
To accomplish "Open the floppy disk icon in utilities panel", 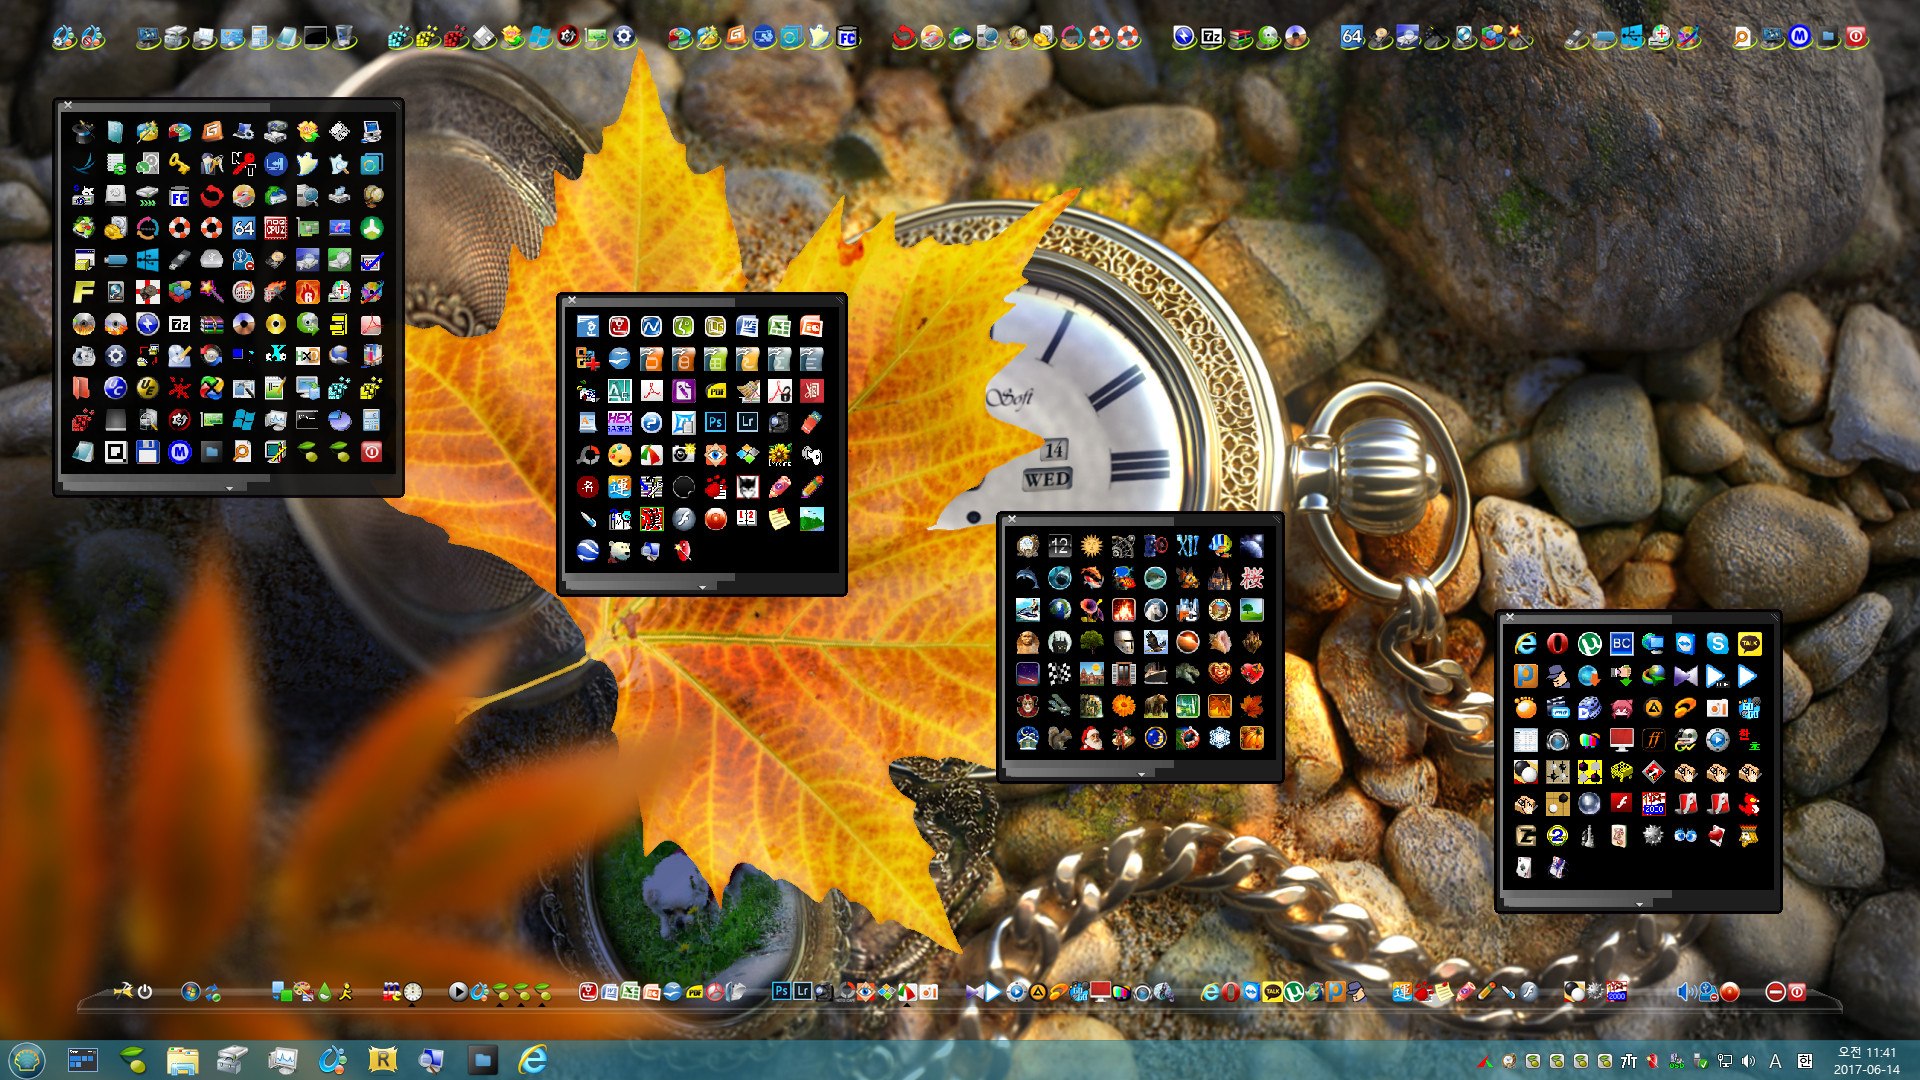I will 147,452.
